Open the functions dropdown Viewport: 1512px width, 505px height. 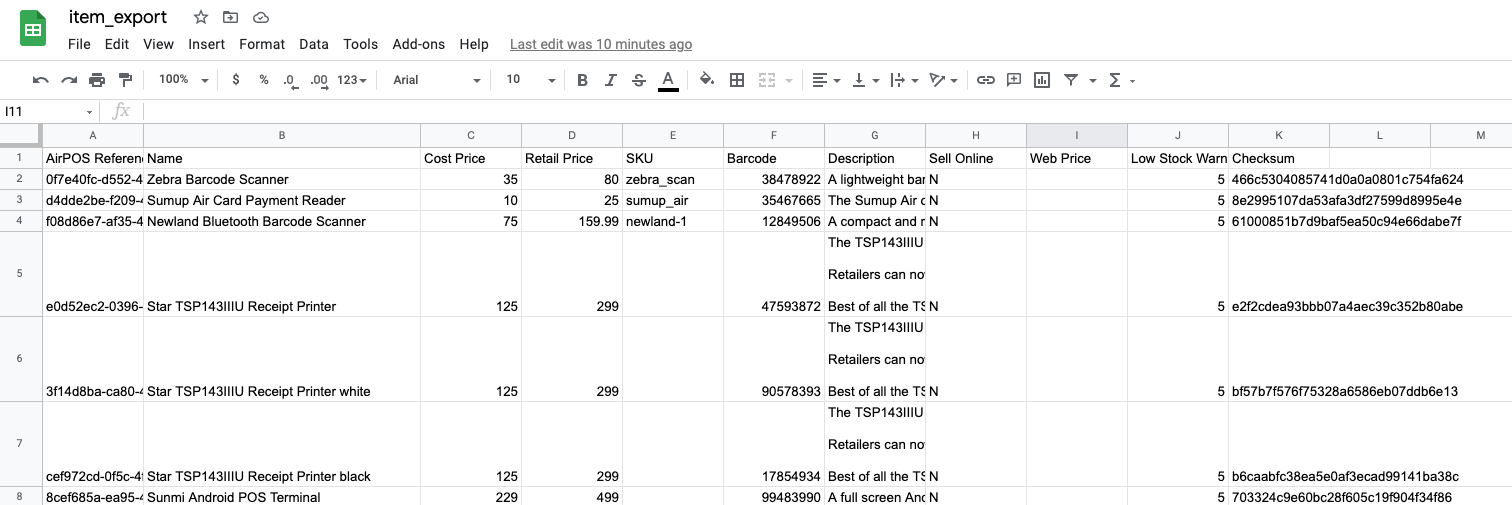(1122, 80)
